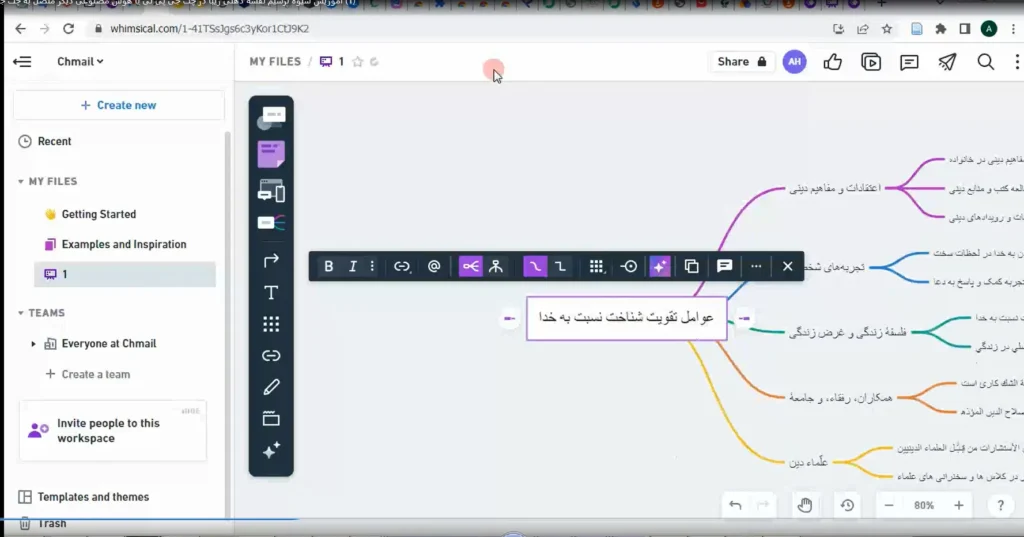
Task: Open the three-dot more menu in node toolbar
Action: (x=756, y=267)
